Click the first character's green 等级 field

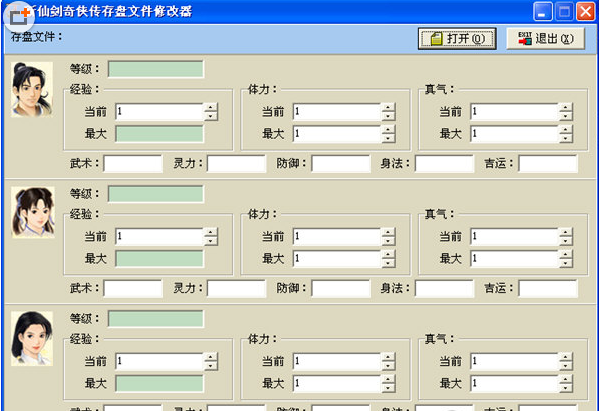pyautogui.click(x=156, y=69)
